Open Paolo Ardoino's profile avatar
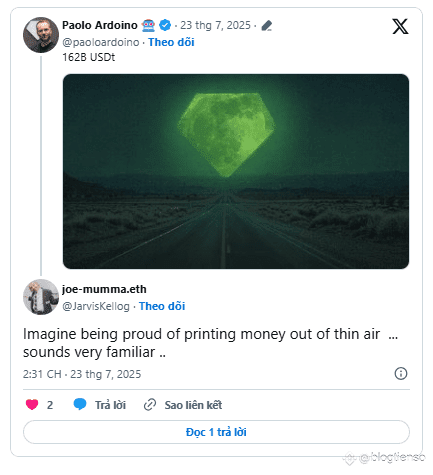 tap(41, 35)
